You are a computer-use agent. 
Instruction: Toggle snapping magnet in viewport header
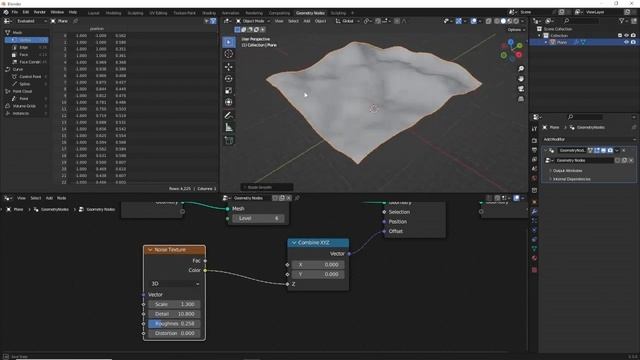tap(378, 21)
